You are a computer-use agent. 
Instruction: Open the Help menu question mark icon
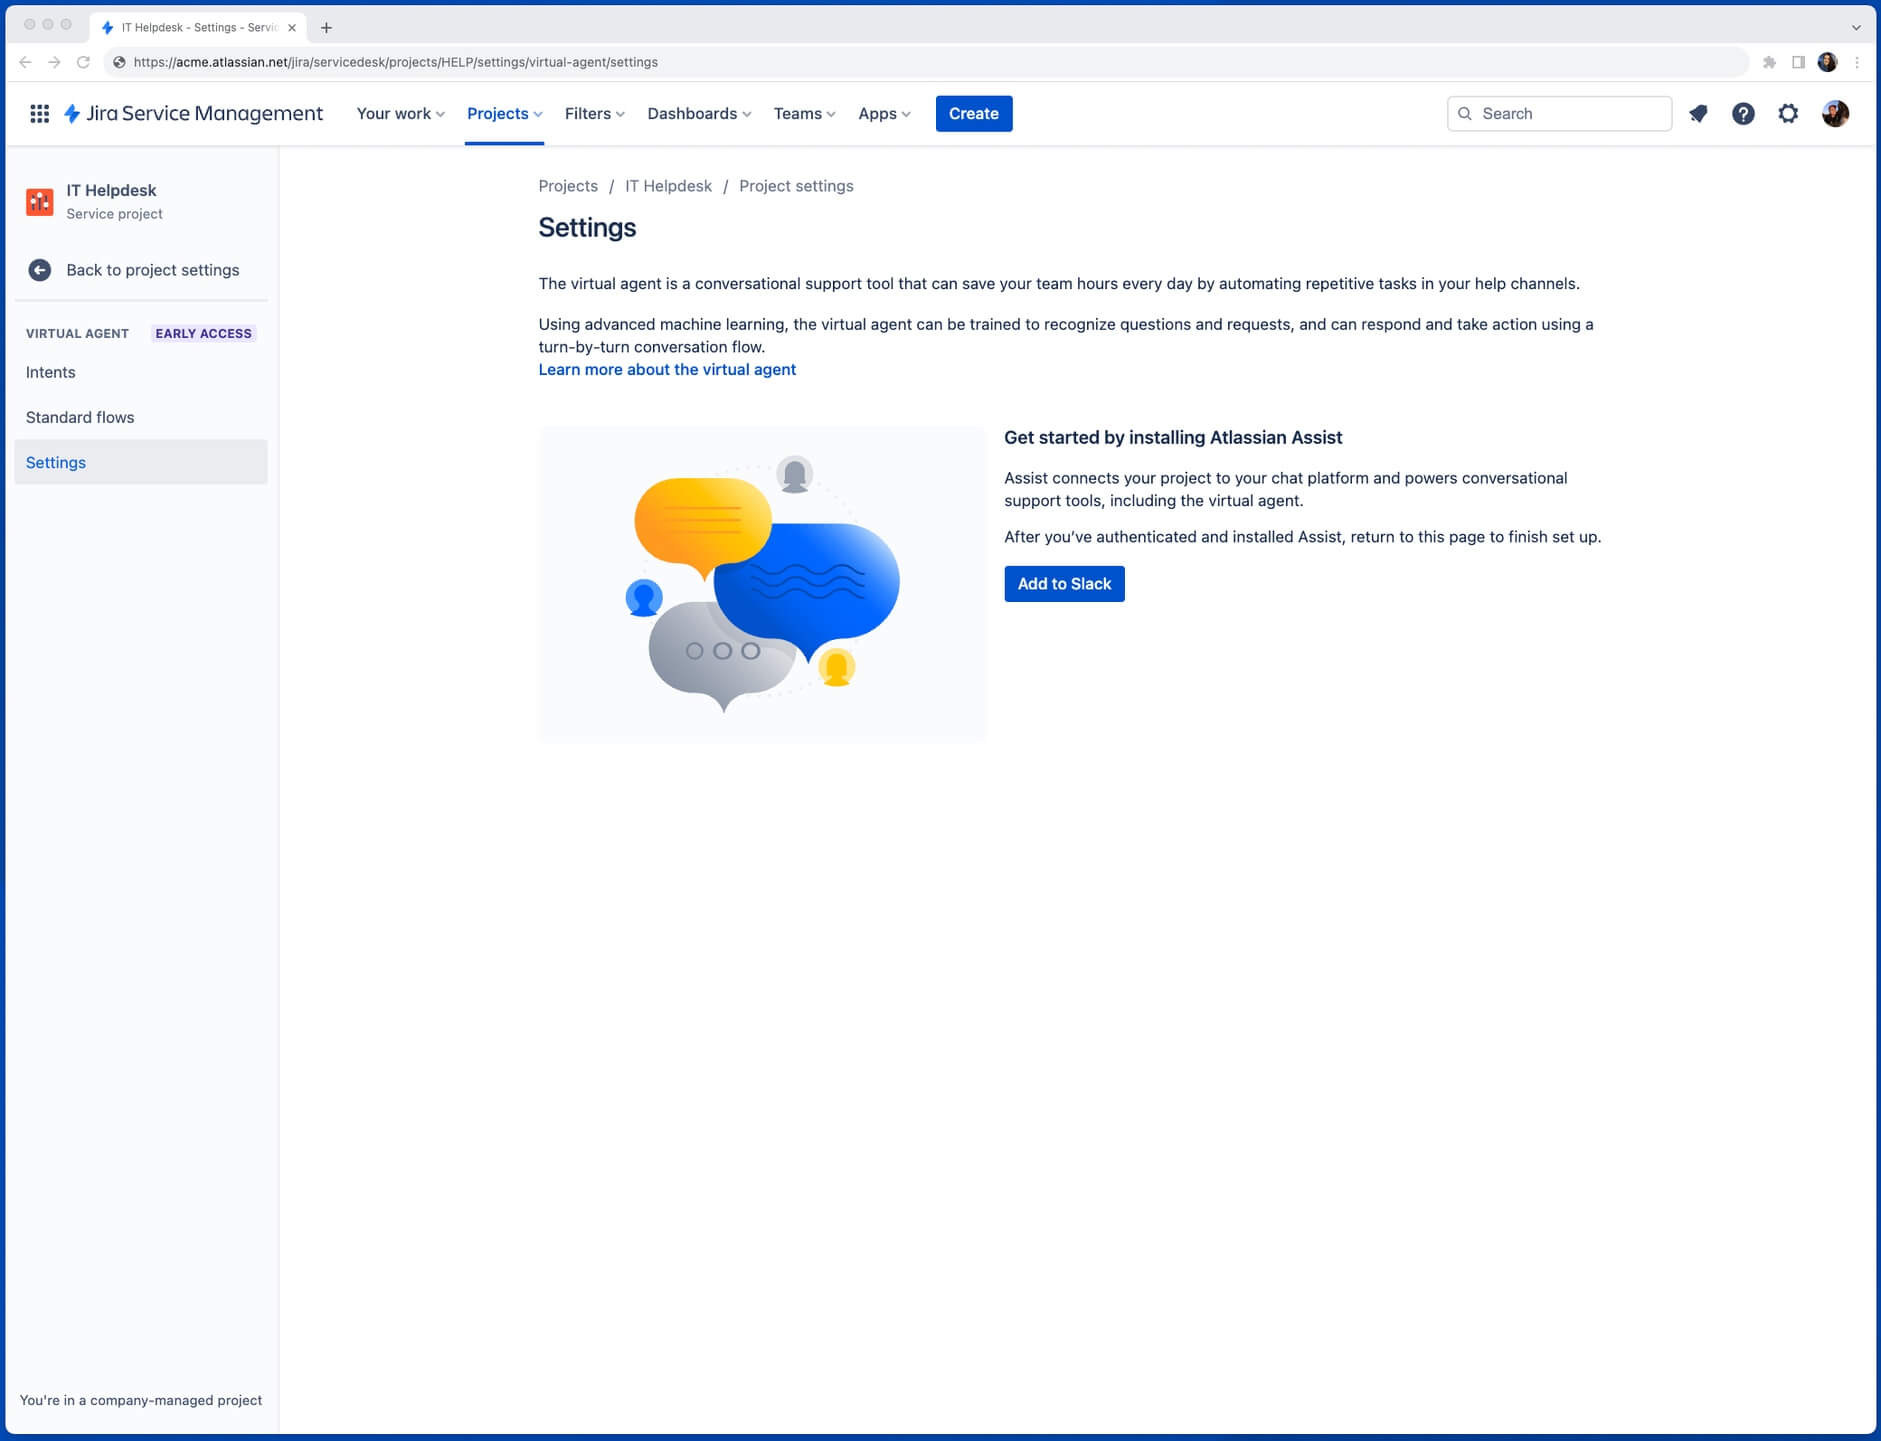tap(1743, 113)
